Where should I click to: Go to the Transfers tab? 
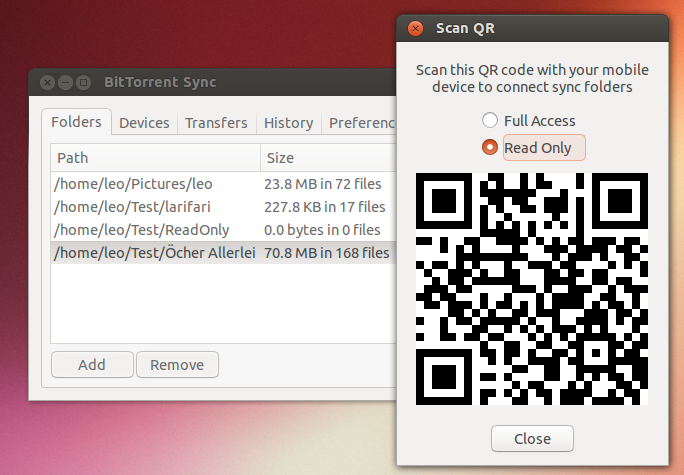point(216,123)
